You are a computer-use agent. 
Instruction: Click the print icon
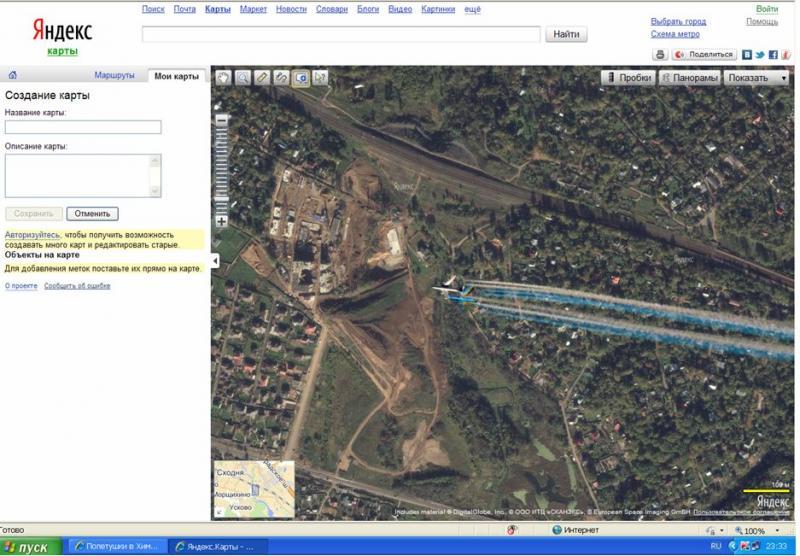tap(660, 55)
